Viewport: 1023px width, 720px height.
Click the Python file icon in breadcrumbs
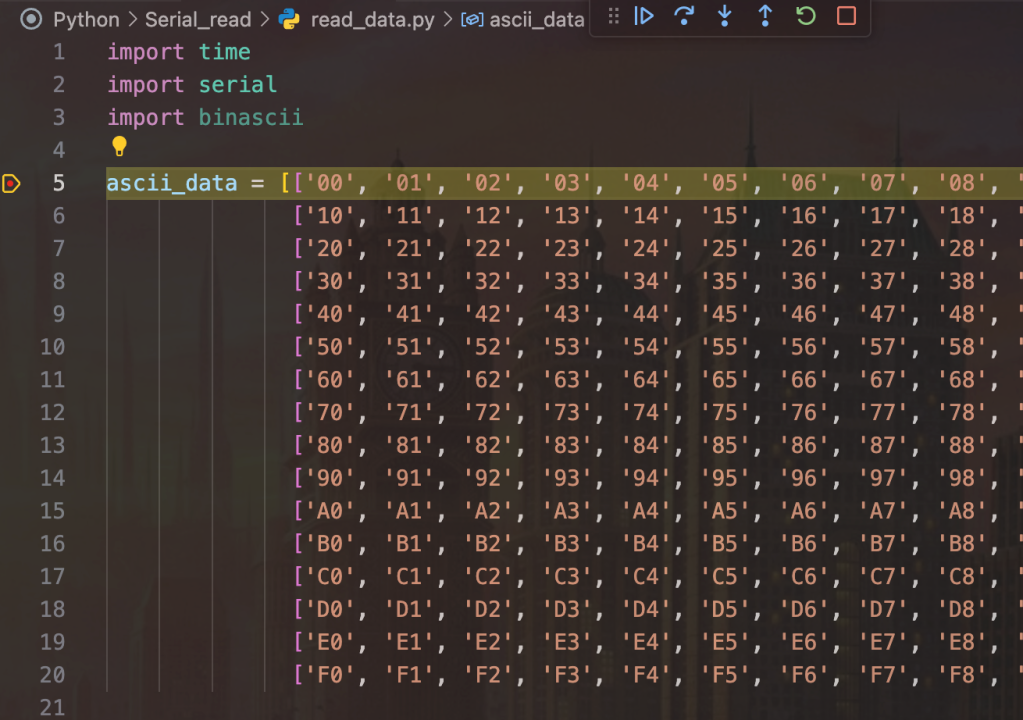tap(289, 19)
